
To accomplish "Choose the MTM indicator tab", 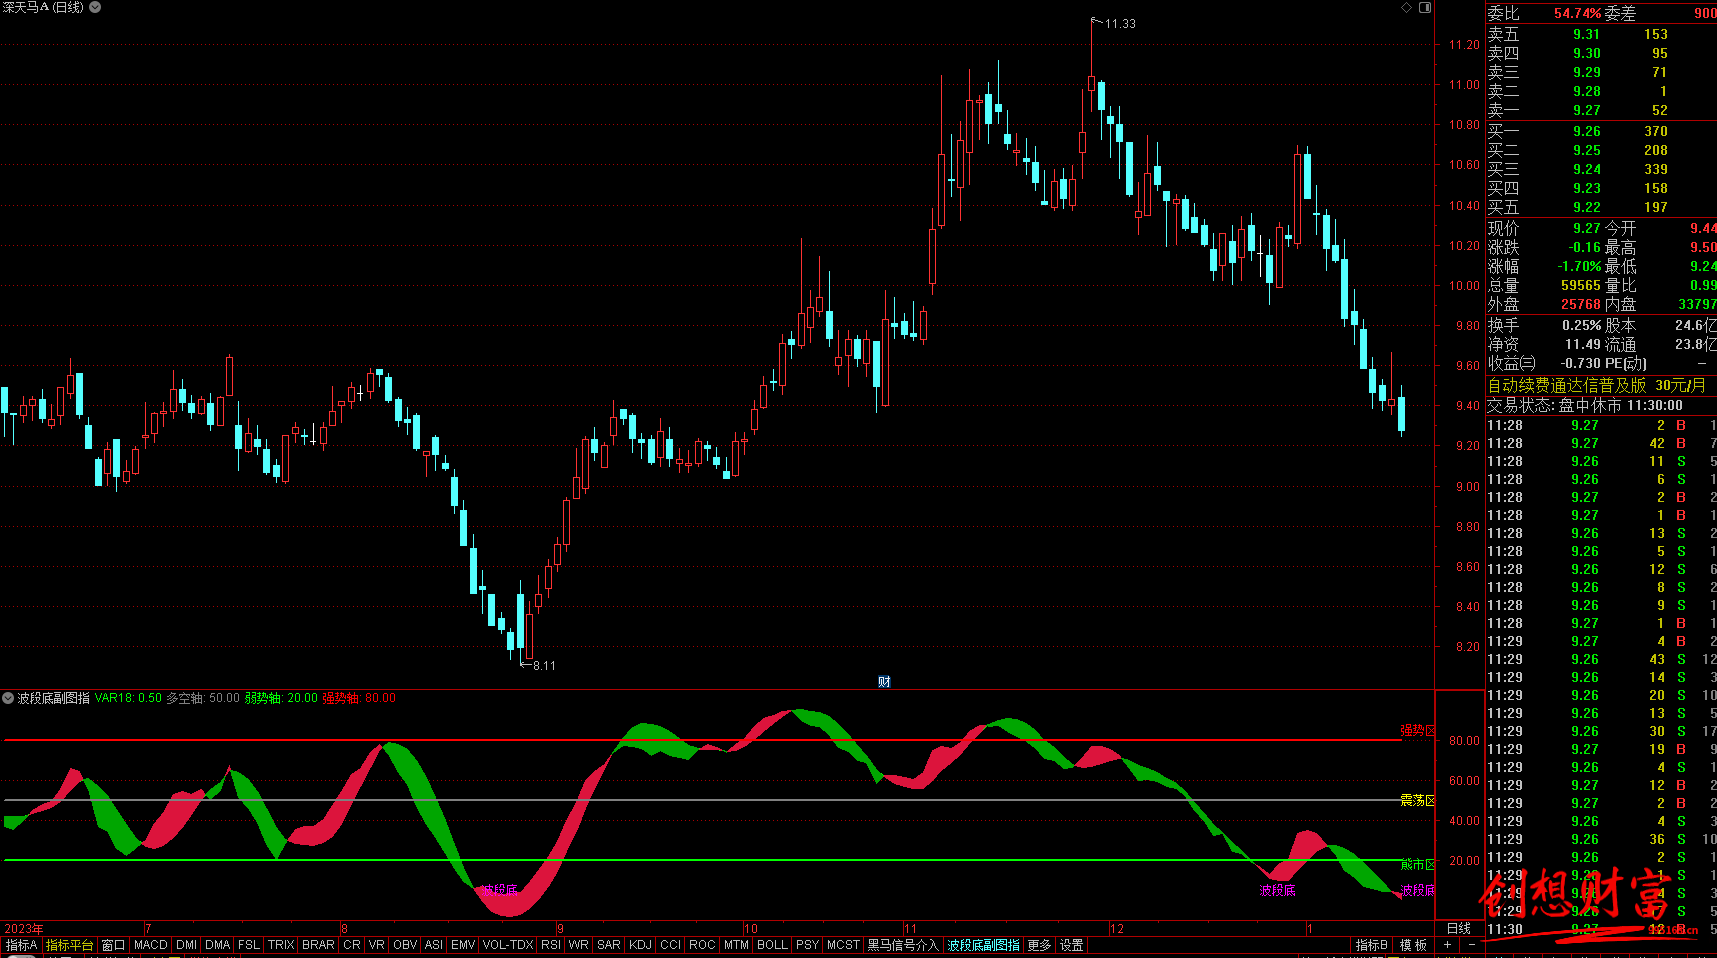I will [x=737, y=945].
